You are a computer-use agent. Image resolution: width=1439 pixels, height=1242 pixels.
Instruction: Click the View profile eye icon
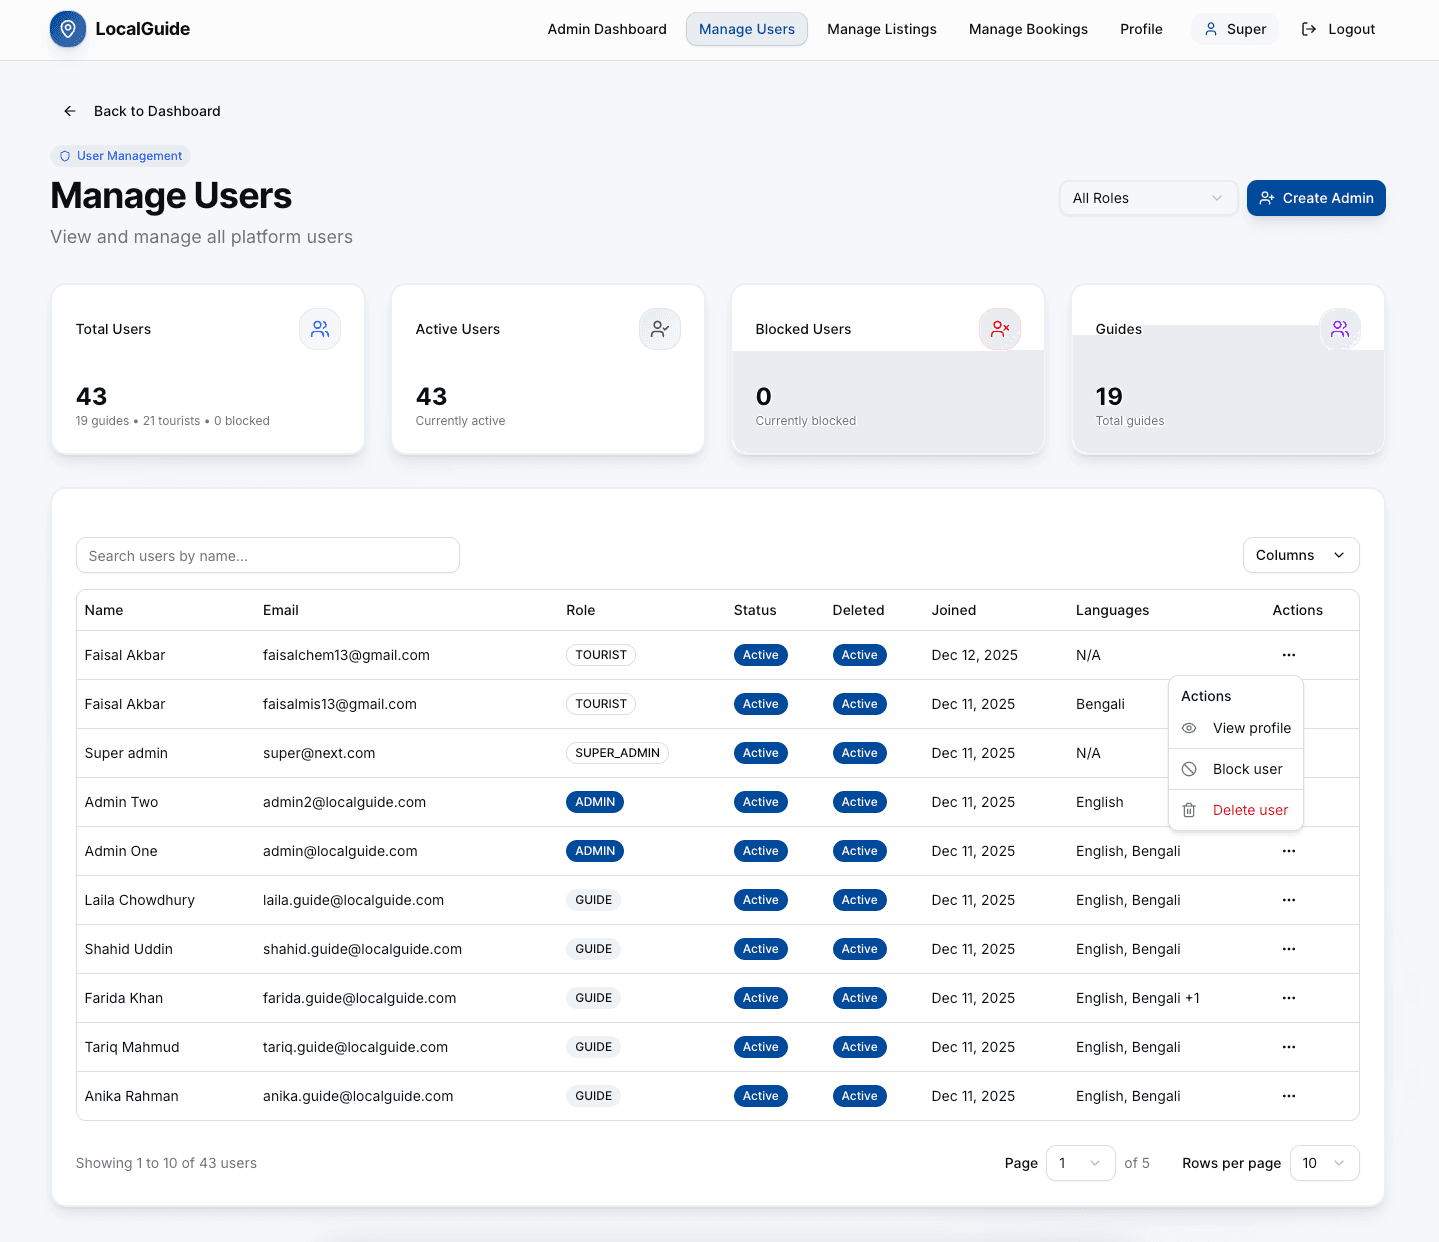[x=1189, y=728]
